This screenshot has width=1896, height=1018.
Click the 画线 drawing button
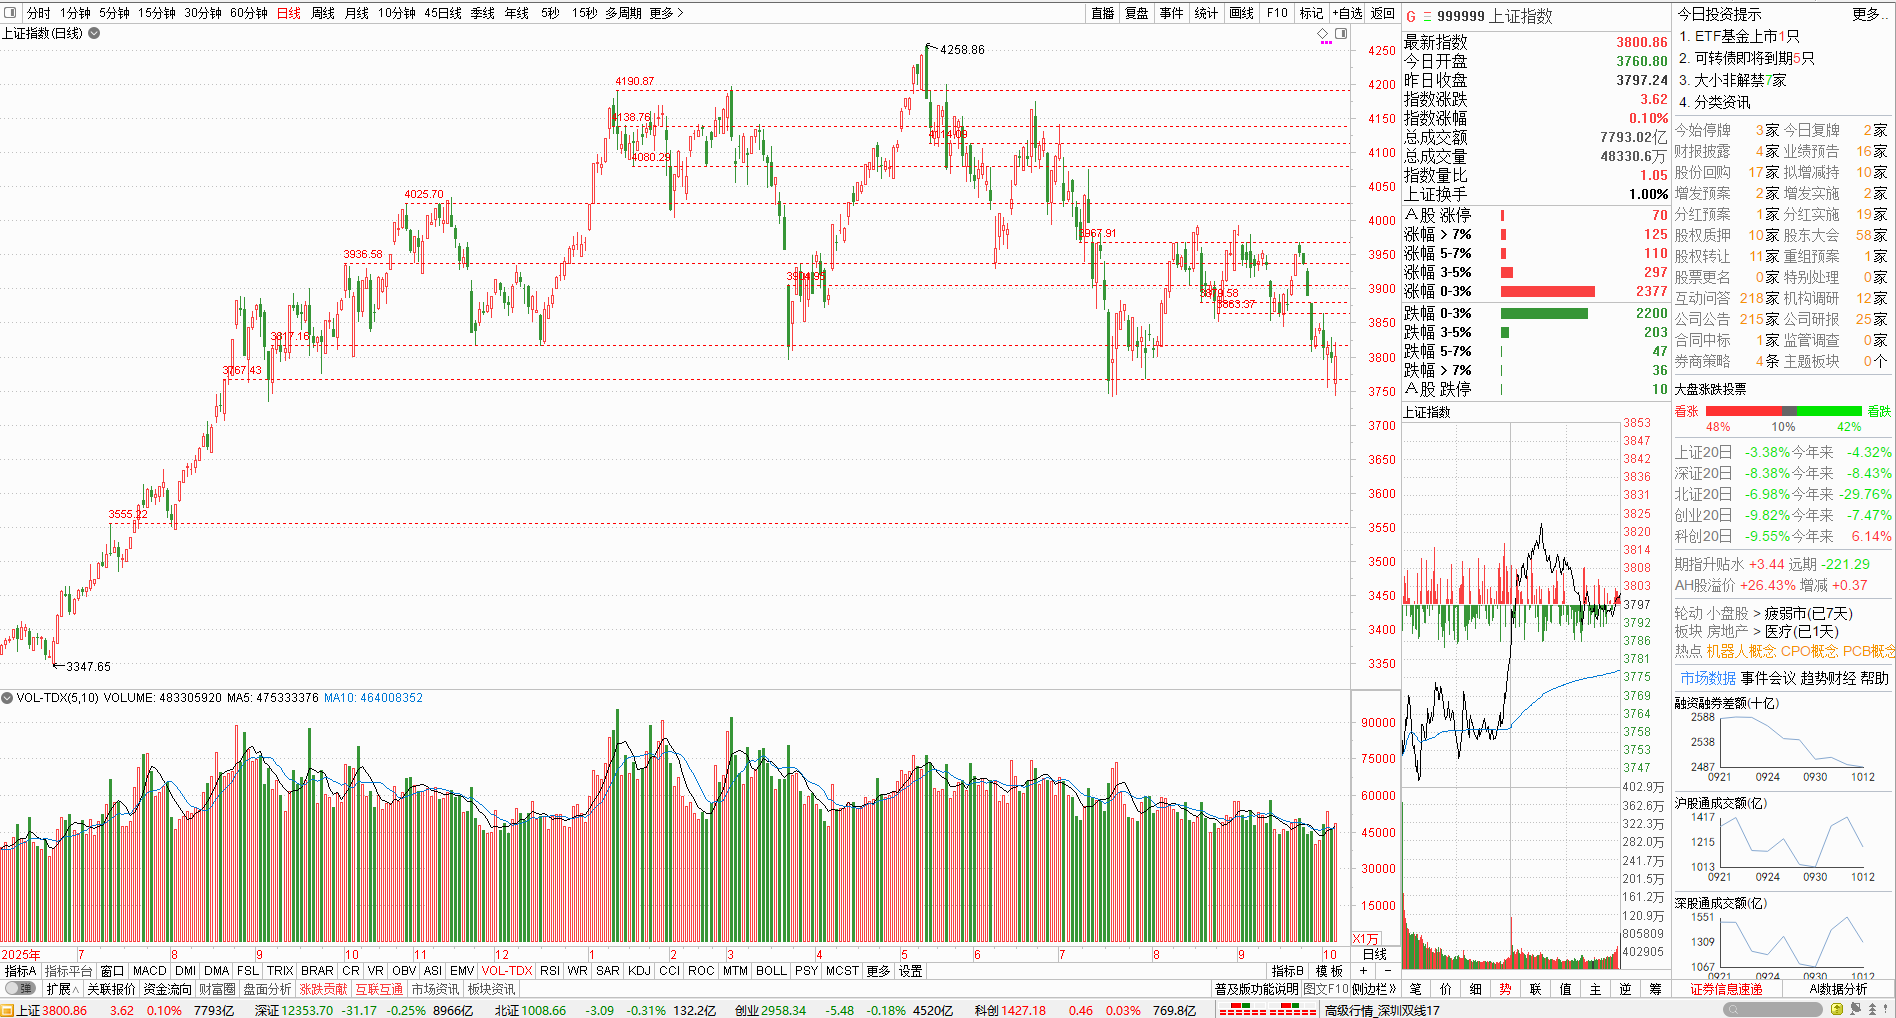[1241, 13]
